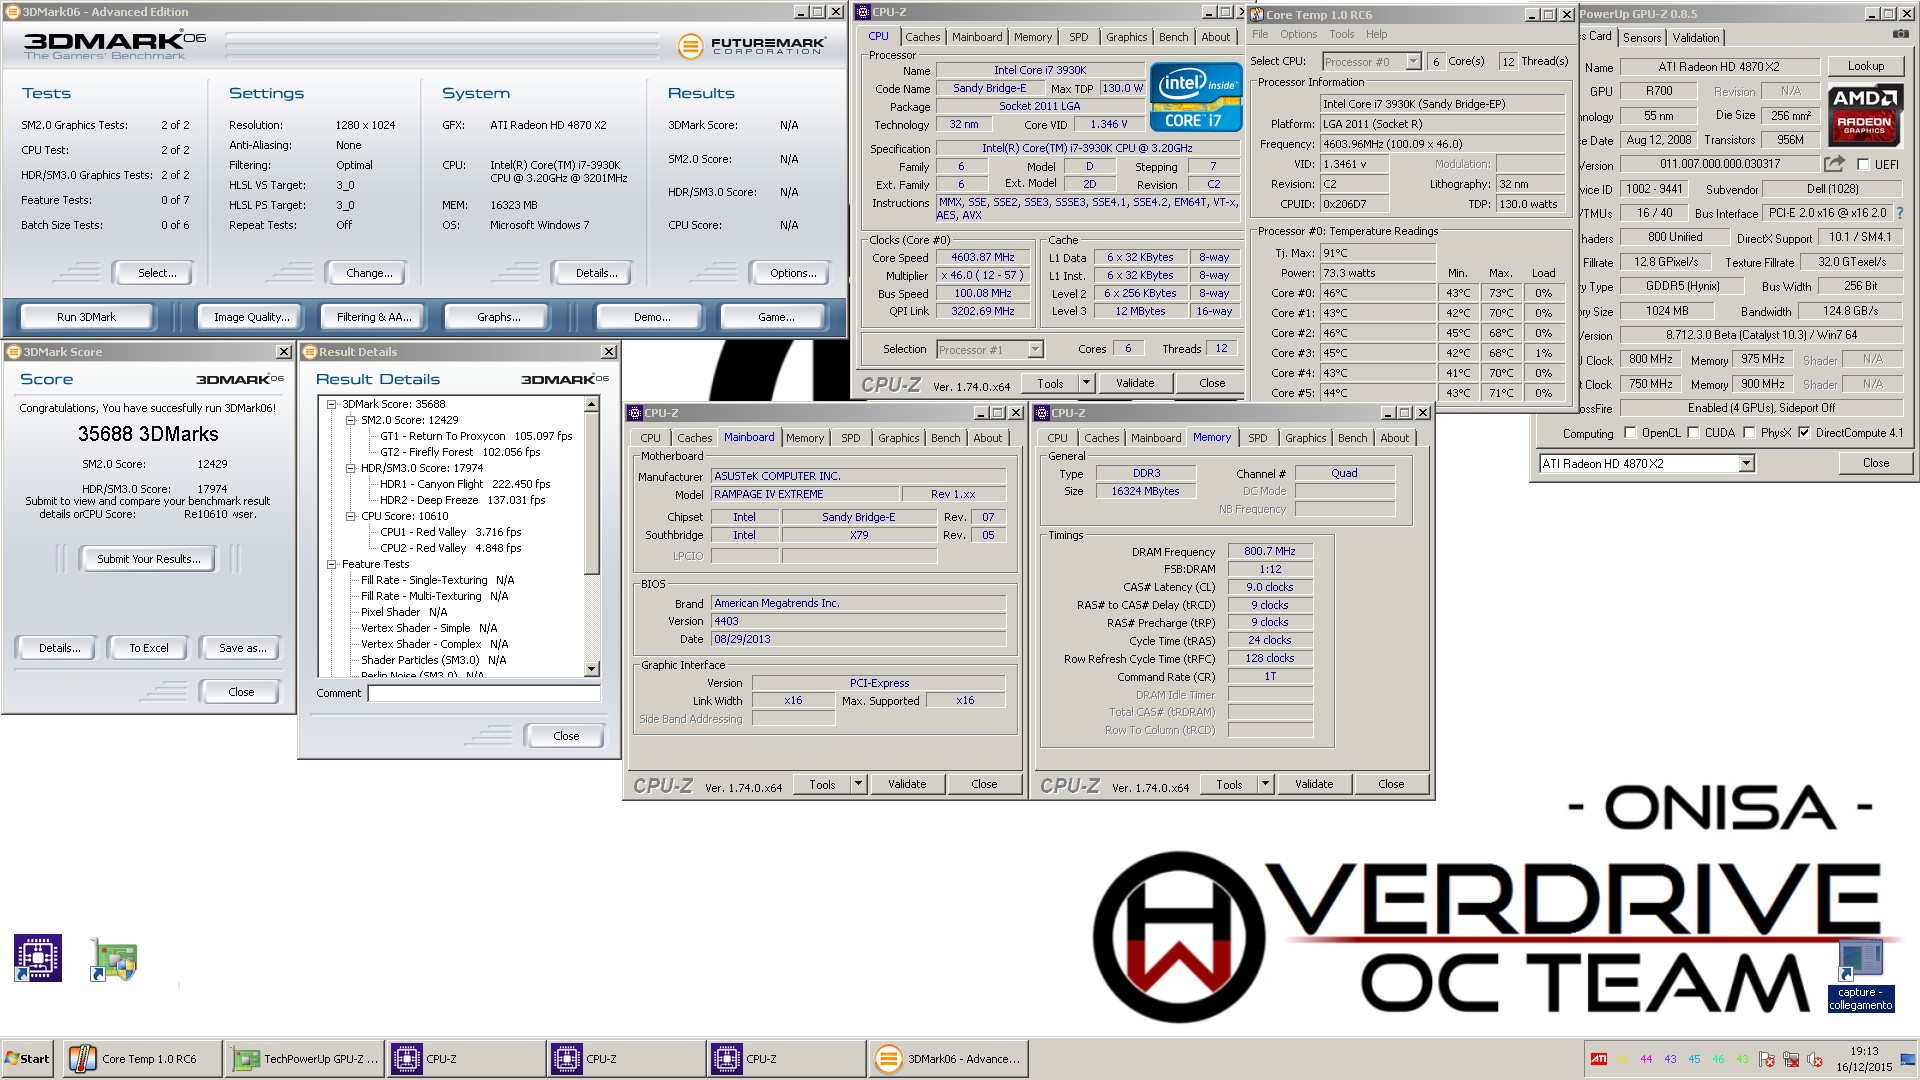Click the Result Details scrollbar down arrow

[592, 669]
